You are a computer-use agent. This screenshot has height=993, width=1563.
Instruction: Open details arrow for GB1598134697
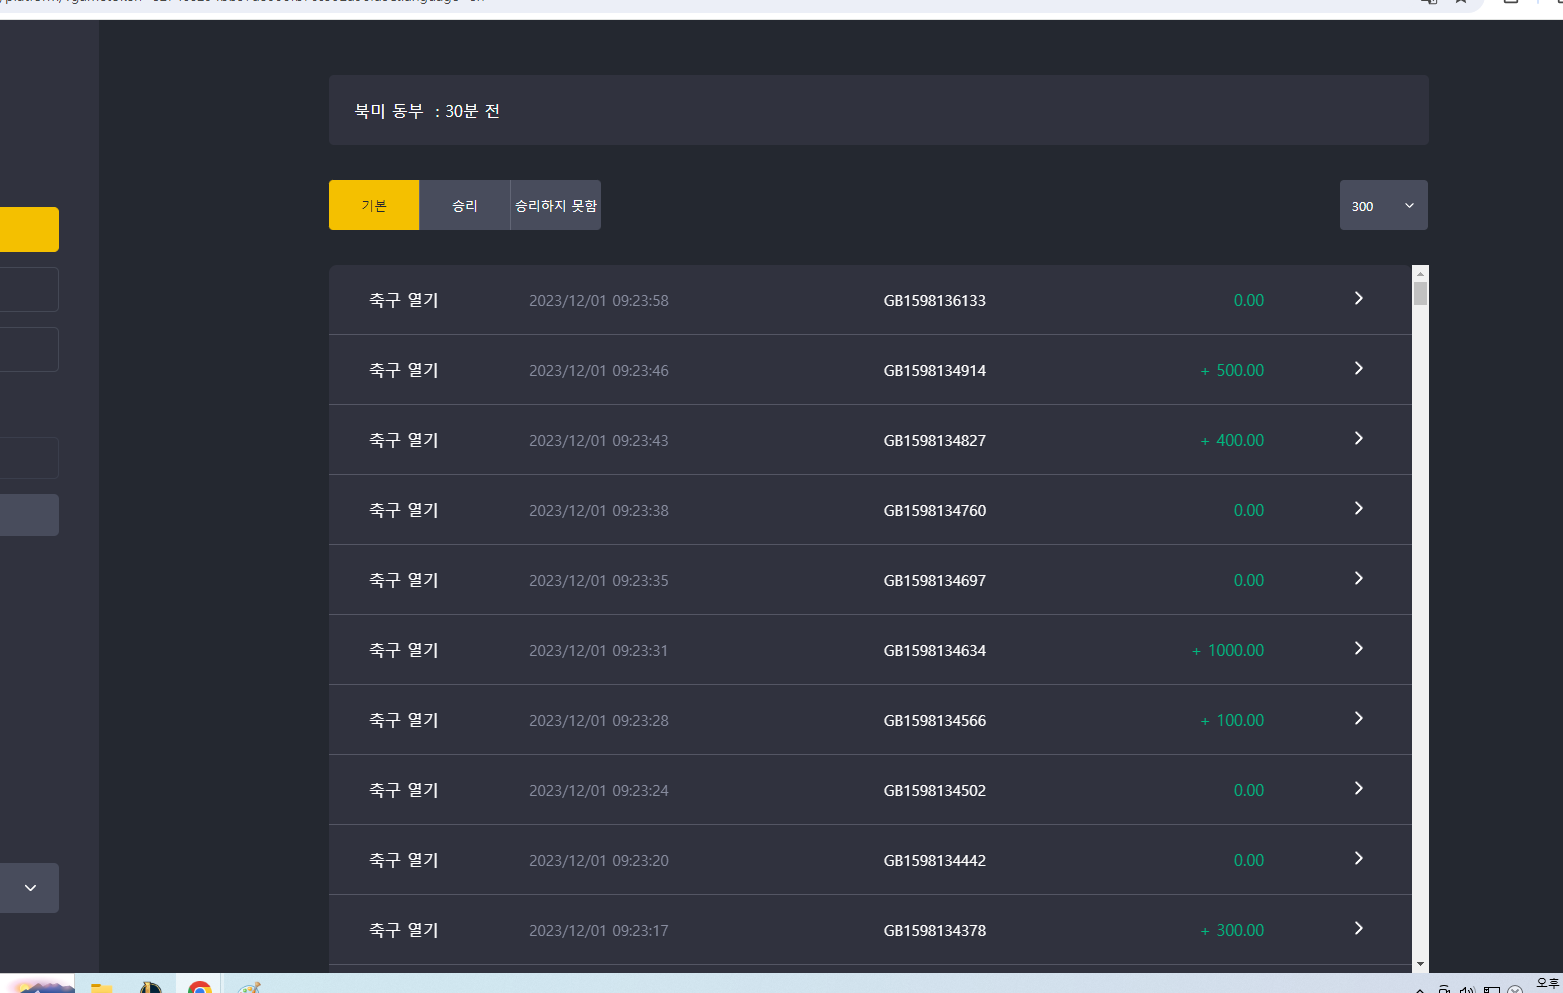[1359, 578]
